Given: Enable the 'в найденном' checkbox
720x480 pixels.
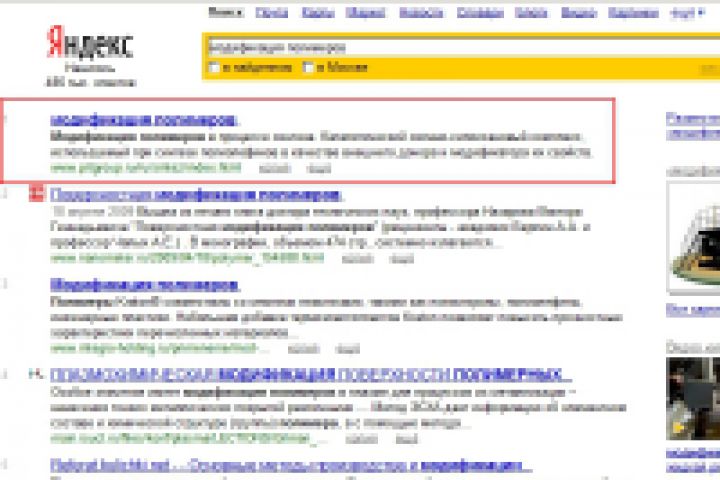Looking at the screenshot, I should point(214,68).
